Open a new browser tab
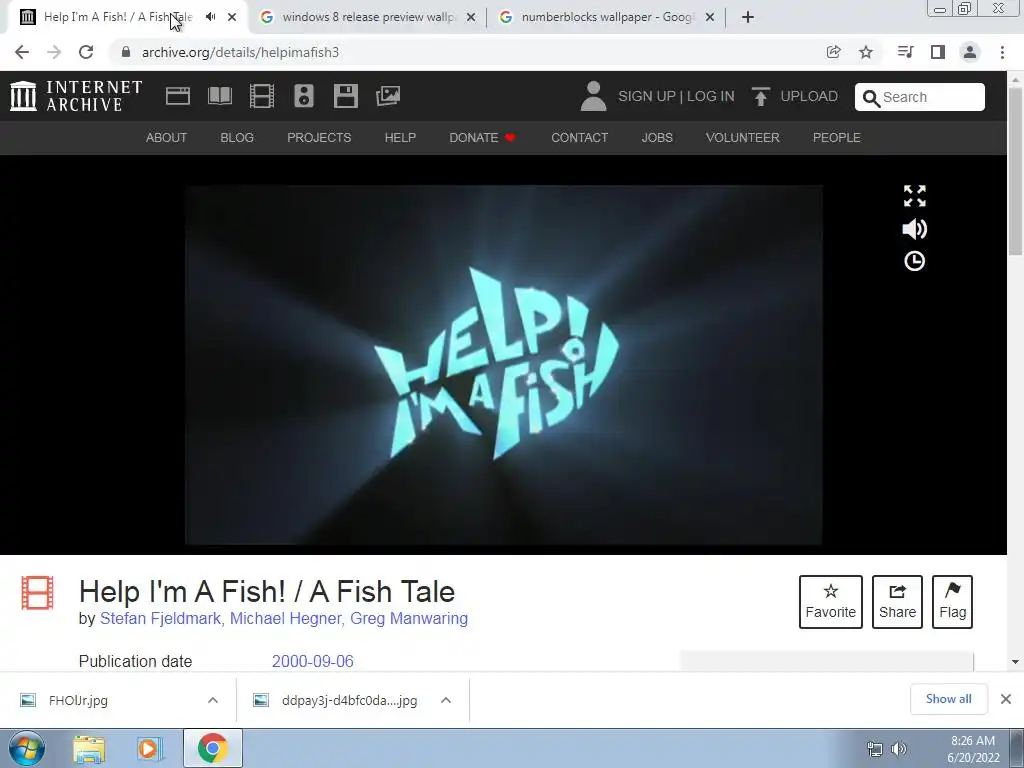This screenshot has height=768, width=1024. (x=748, y=17)
